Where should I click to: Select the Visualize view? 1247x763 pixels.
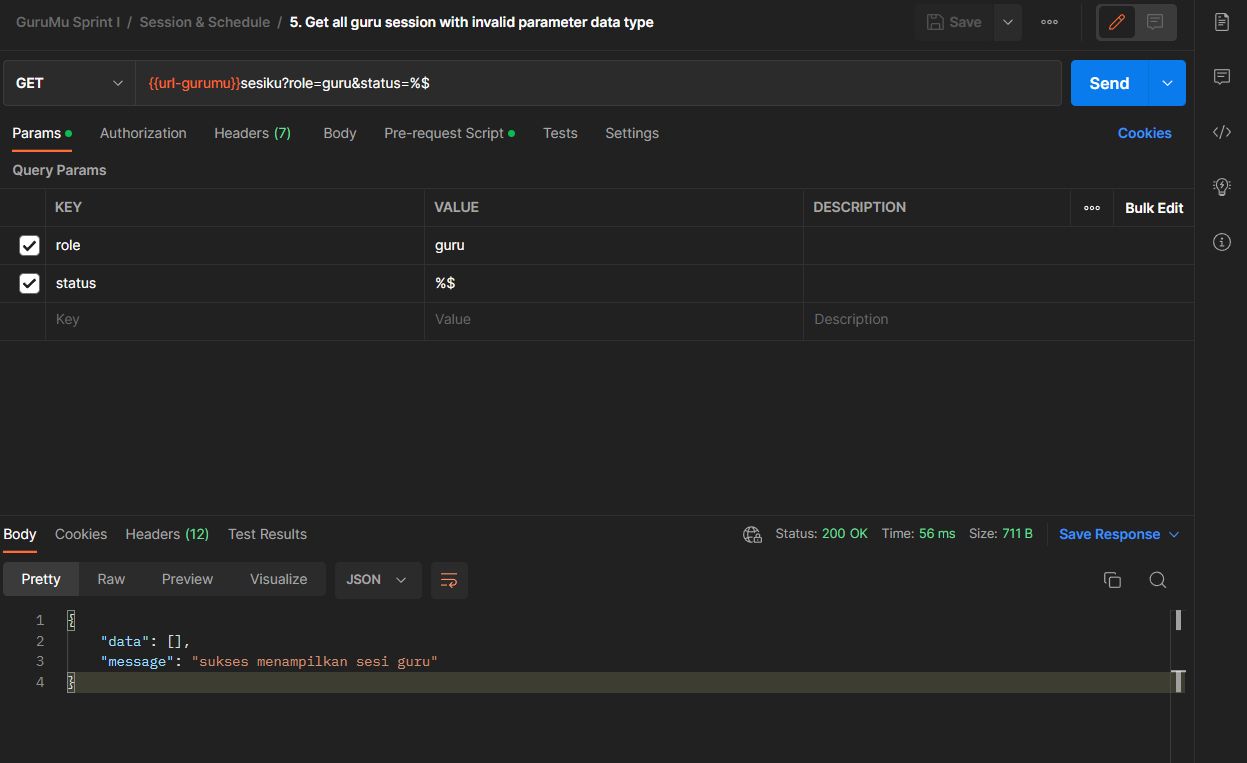point(279,579)
